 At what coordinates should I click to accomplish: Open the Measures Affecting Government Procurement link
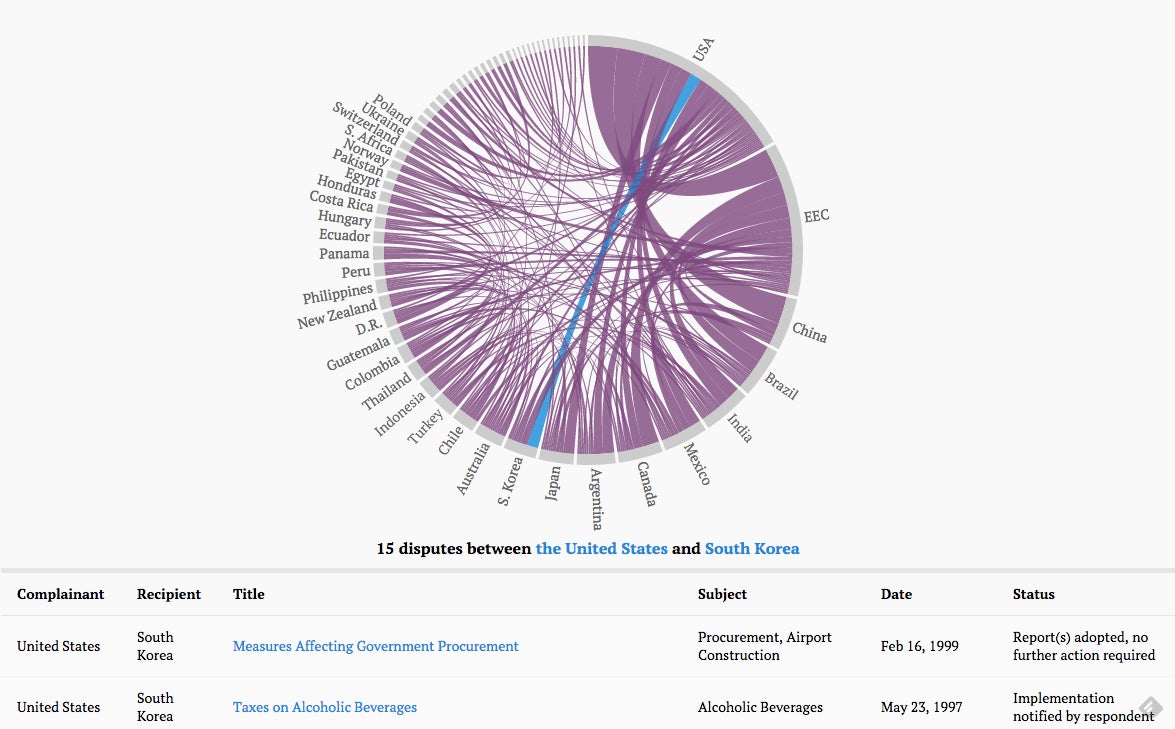(x=375, y=646)
